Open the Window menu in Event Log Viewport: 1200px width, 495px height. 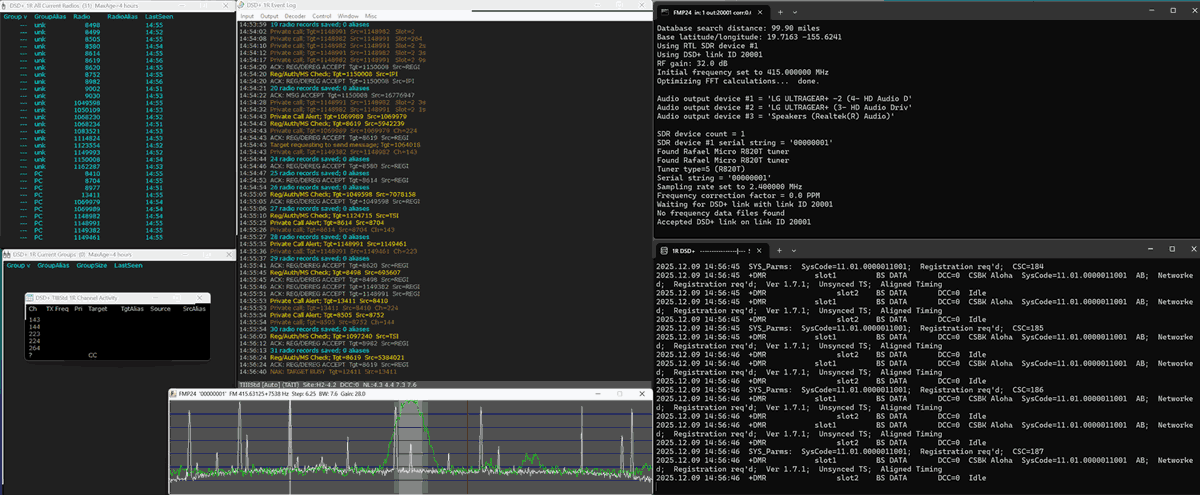pyautogui.click(x=348, y=17)
